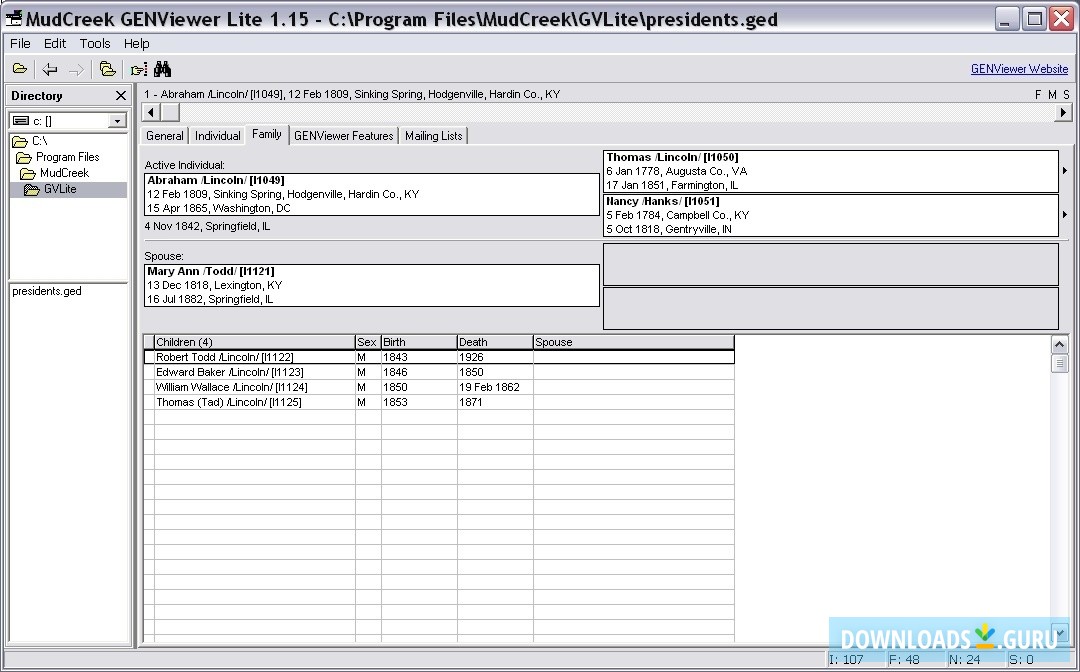This screenshot has width=1080, height=672.
Task: Open search with the binoculars icon
Action: (162, 68)
